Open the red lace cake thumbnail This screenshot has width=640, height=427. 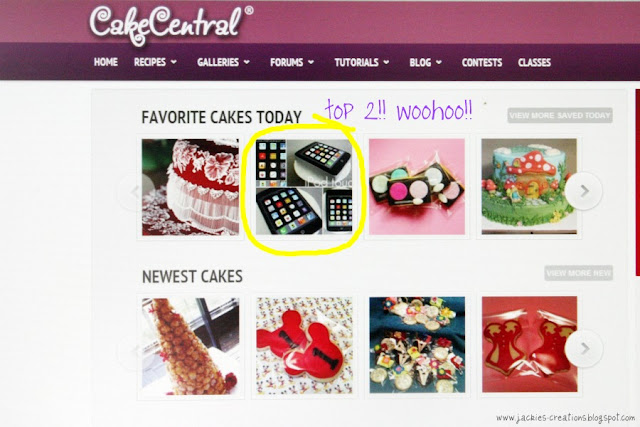190,187
